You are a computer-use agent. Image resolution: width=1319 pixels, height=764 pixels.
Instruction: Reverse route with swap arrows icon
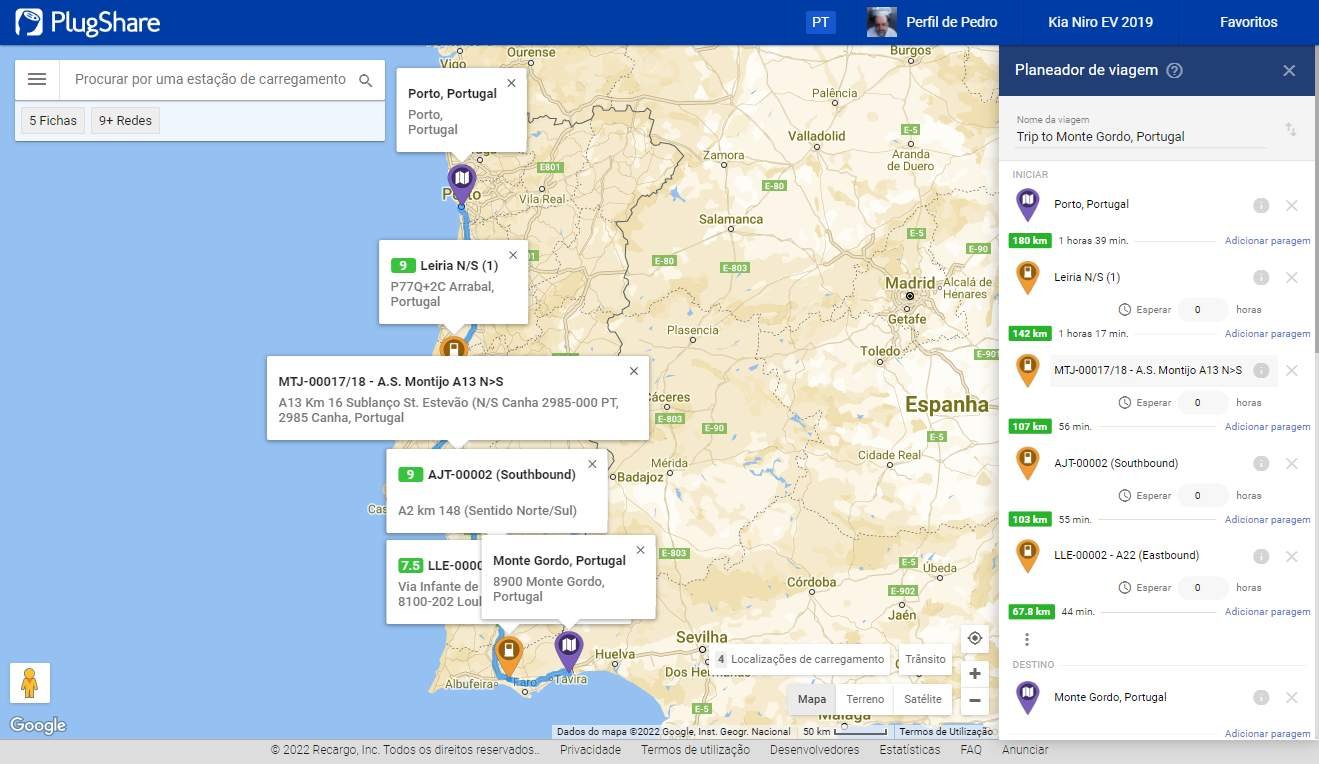(x=1290, y=130)
